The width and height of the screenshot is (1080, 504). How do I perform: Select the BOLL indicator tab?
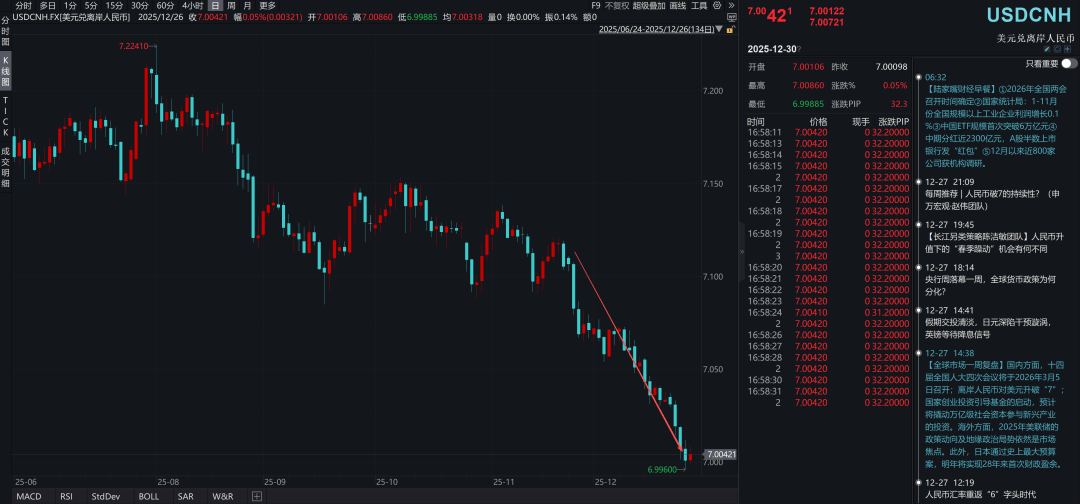(x=148, y=496)
